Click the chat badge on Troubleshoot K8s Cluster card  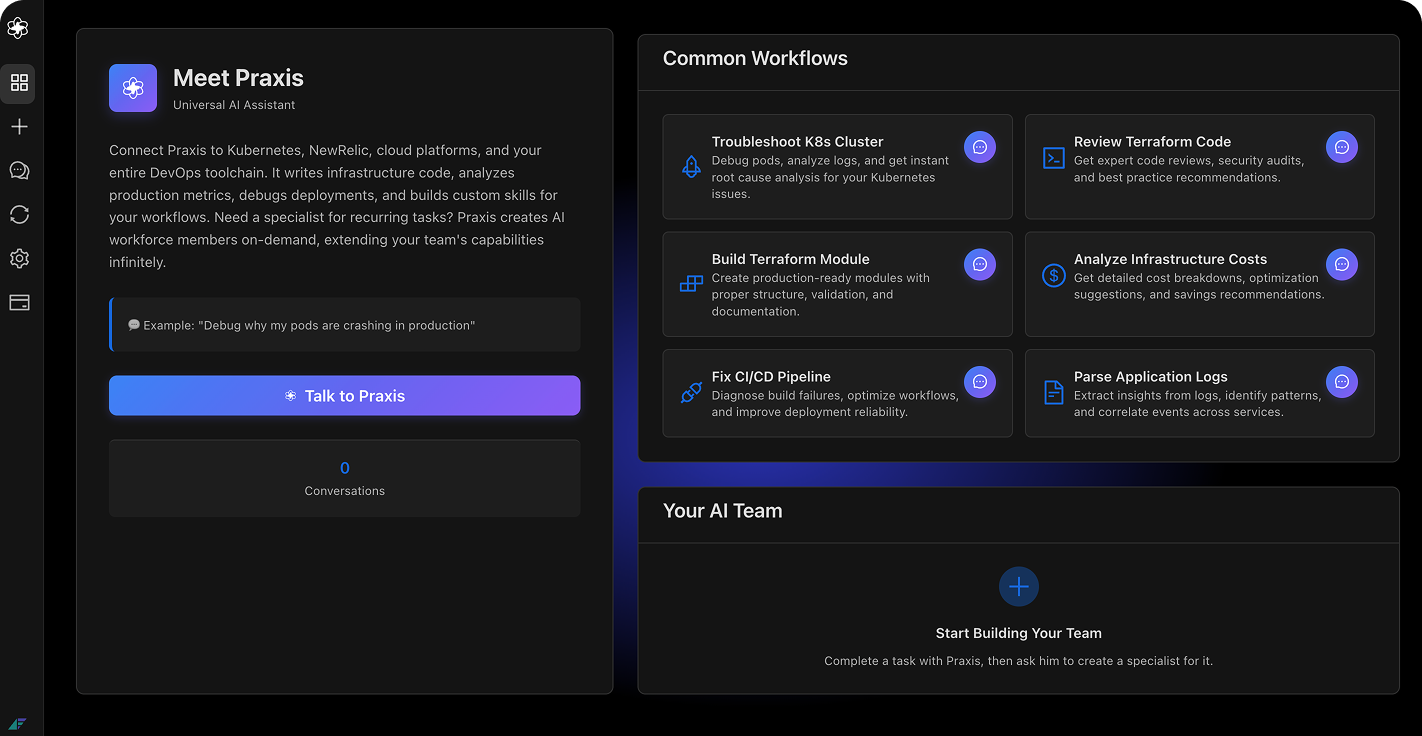tap(980, 146)
